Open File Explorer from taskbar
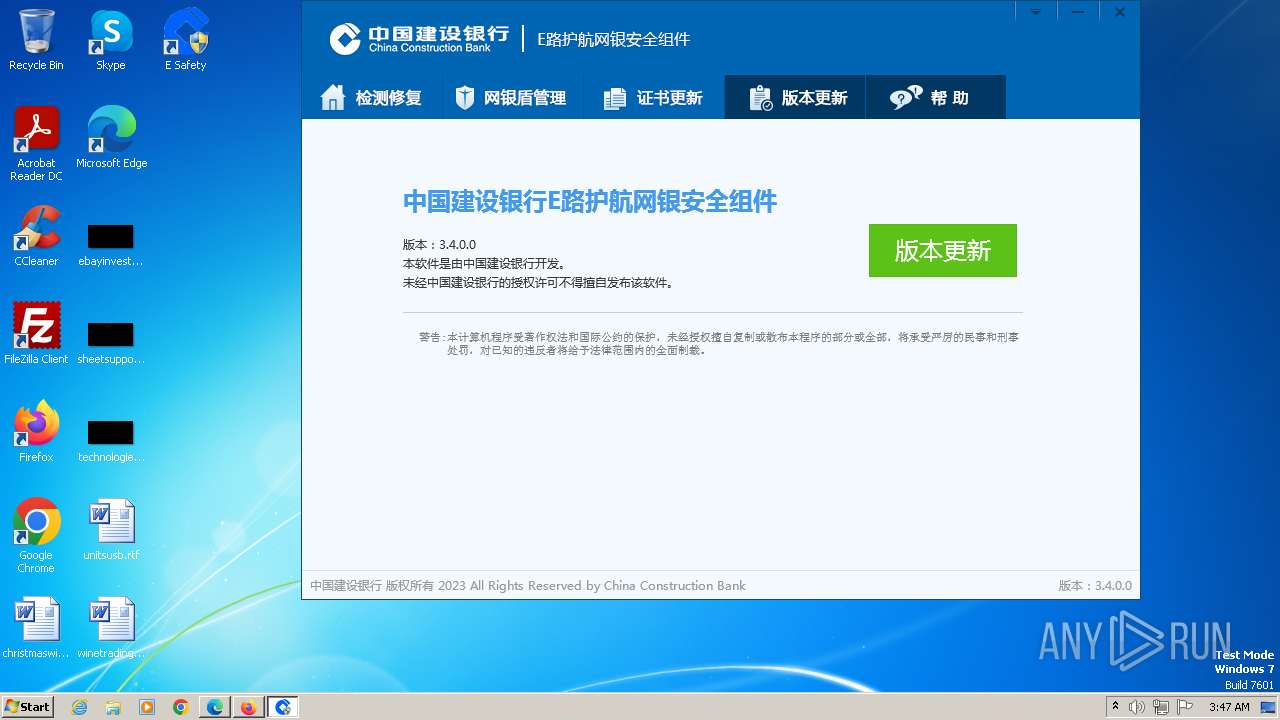 coord(113,707)
